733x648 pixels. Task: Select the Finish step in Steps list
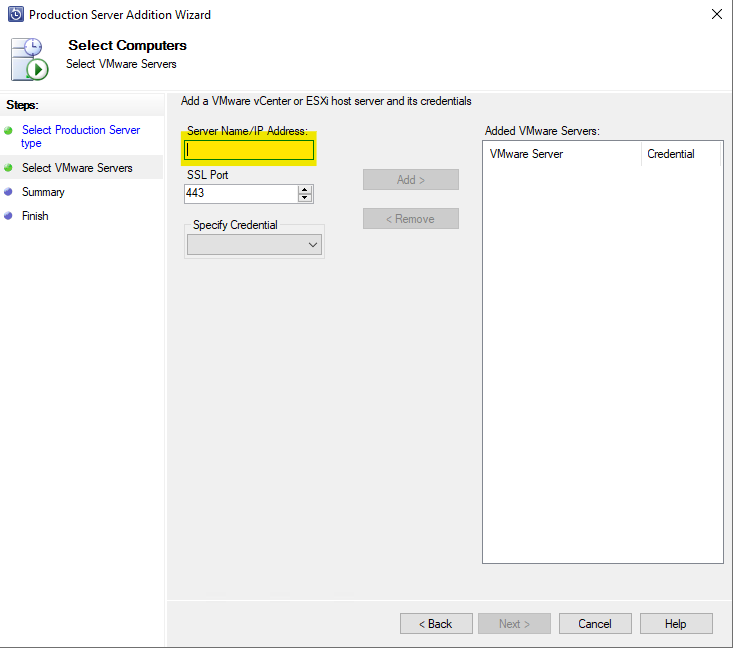tap(35, 216)
